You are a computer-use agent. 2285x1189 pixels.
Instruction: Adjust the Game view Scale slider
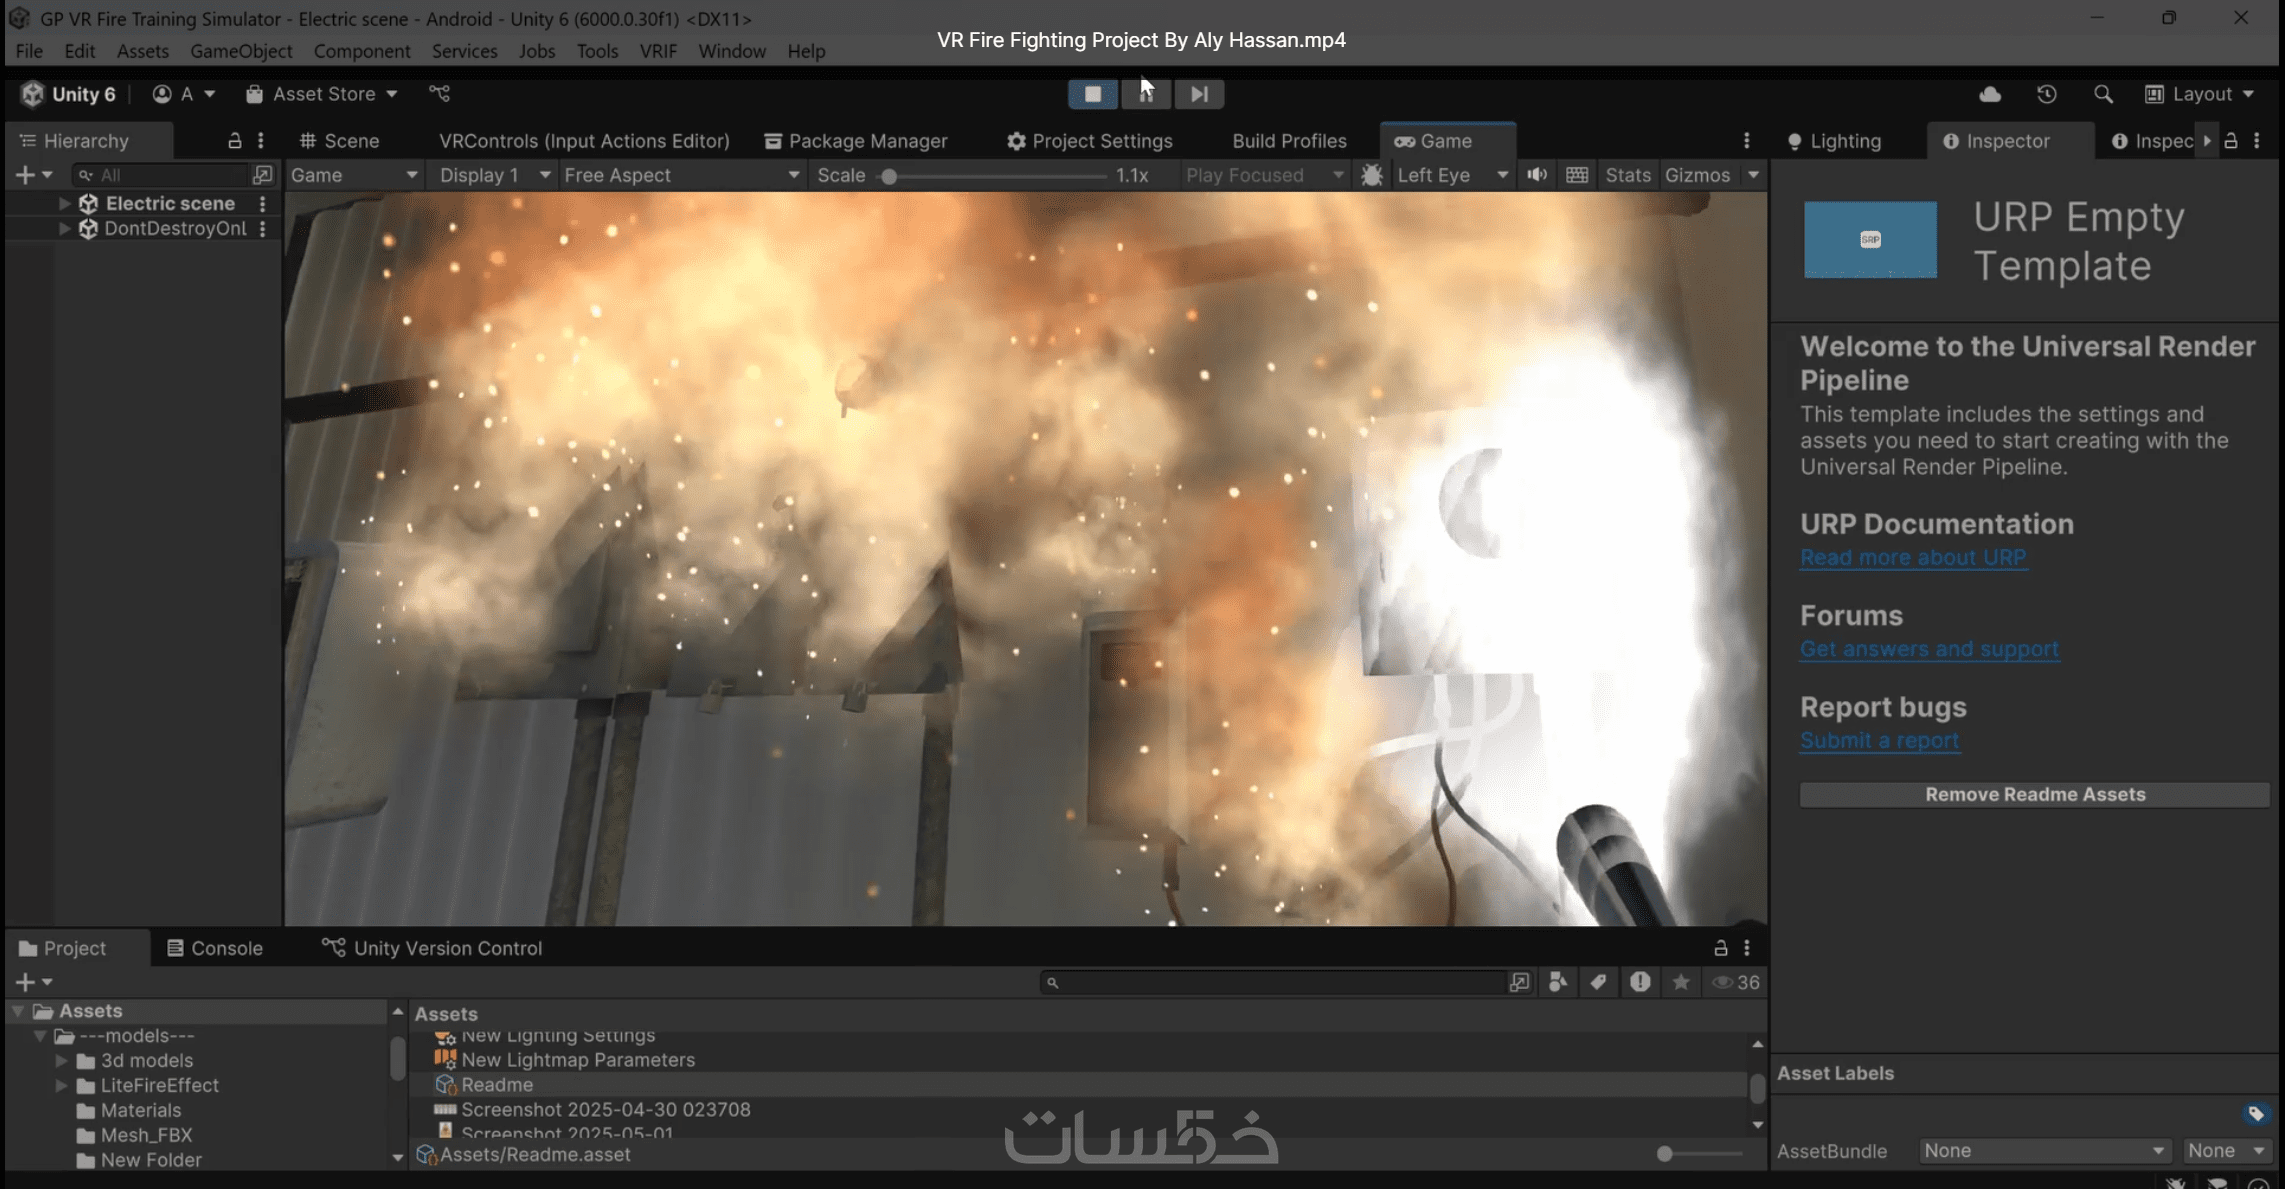coord(889,176)
